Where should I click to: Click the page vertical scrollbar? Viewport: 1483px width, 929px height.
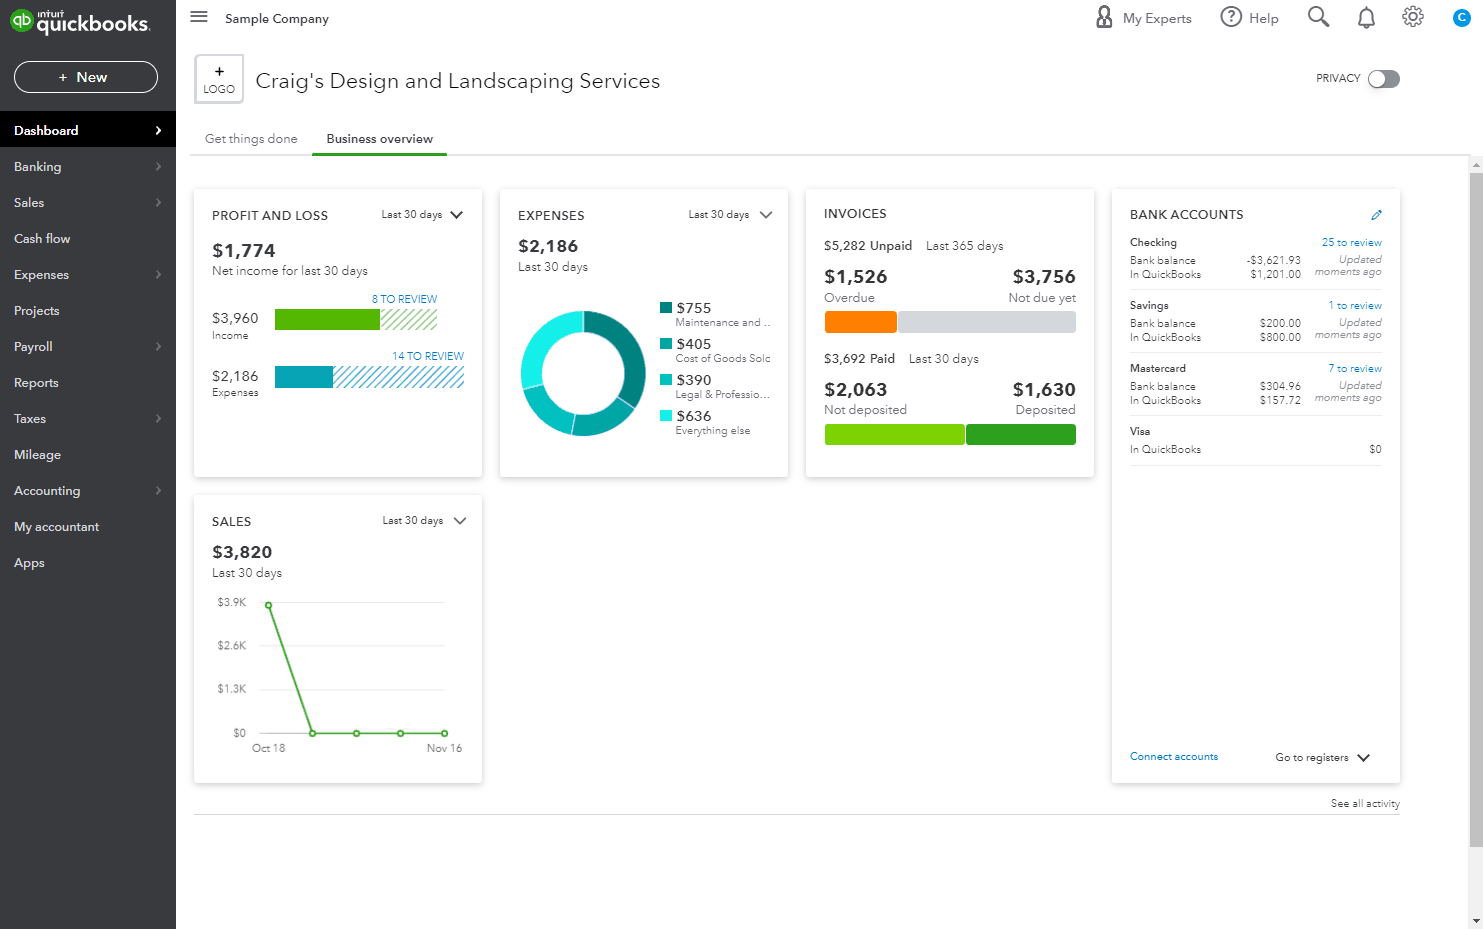[1475, 510]
